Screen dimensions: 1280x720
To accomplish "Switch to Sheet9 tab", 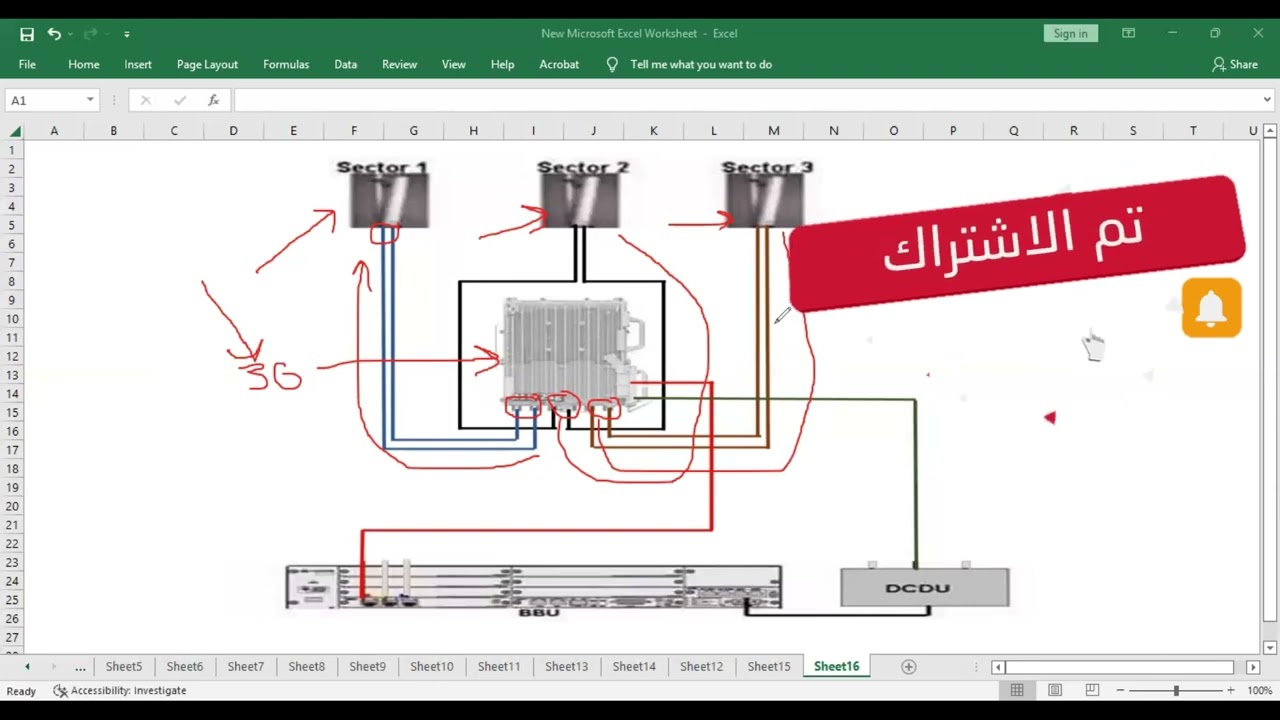I will tap(367, 667).
